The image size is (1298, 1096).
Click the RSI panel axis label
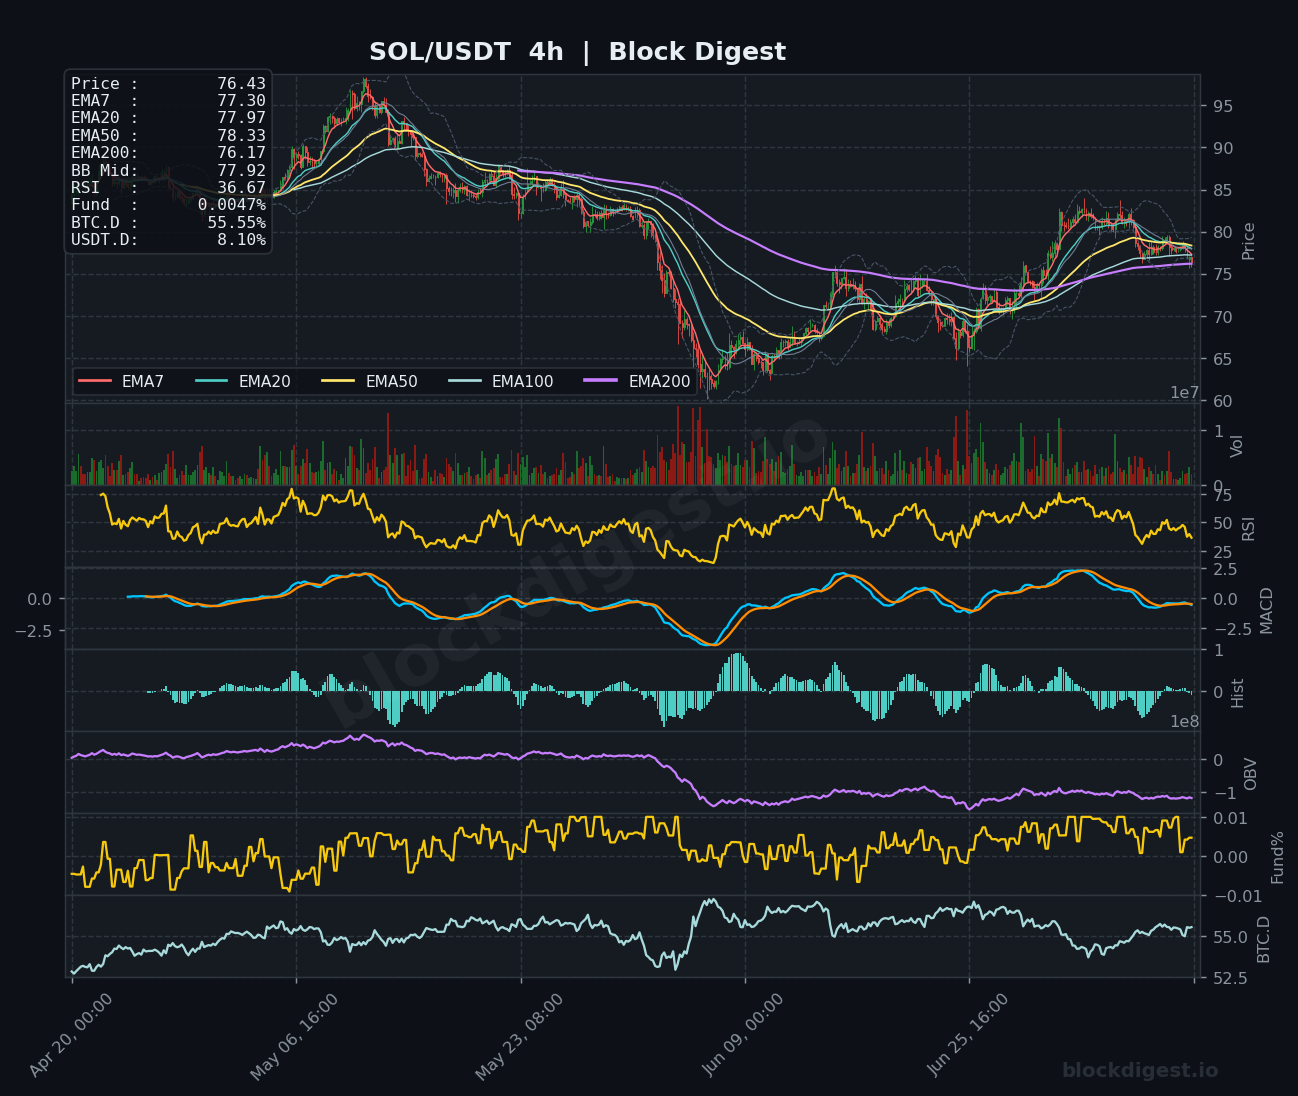tap(1248, 528)
